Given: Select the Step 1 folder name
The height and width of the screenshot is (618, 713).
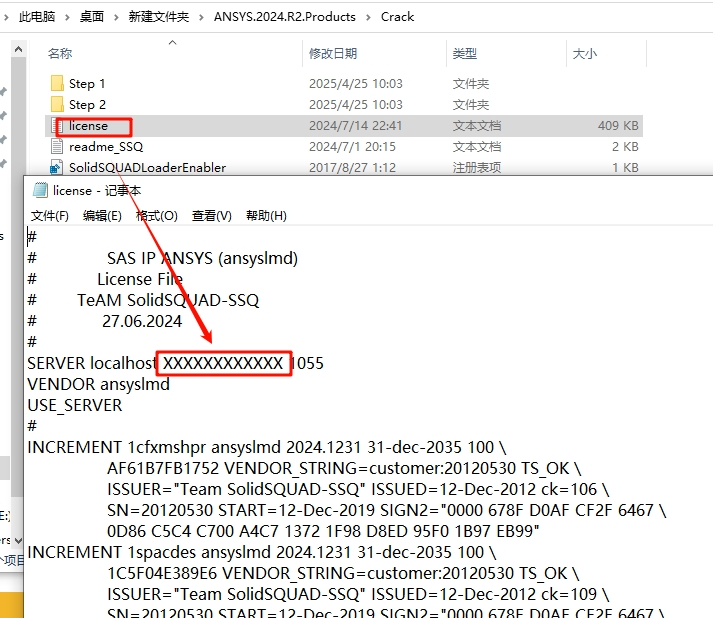Looking at the screenshot, I should [87, 84].
